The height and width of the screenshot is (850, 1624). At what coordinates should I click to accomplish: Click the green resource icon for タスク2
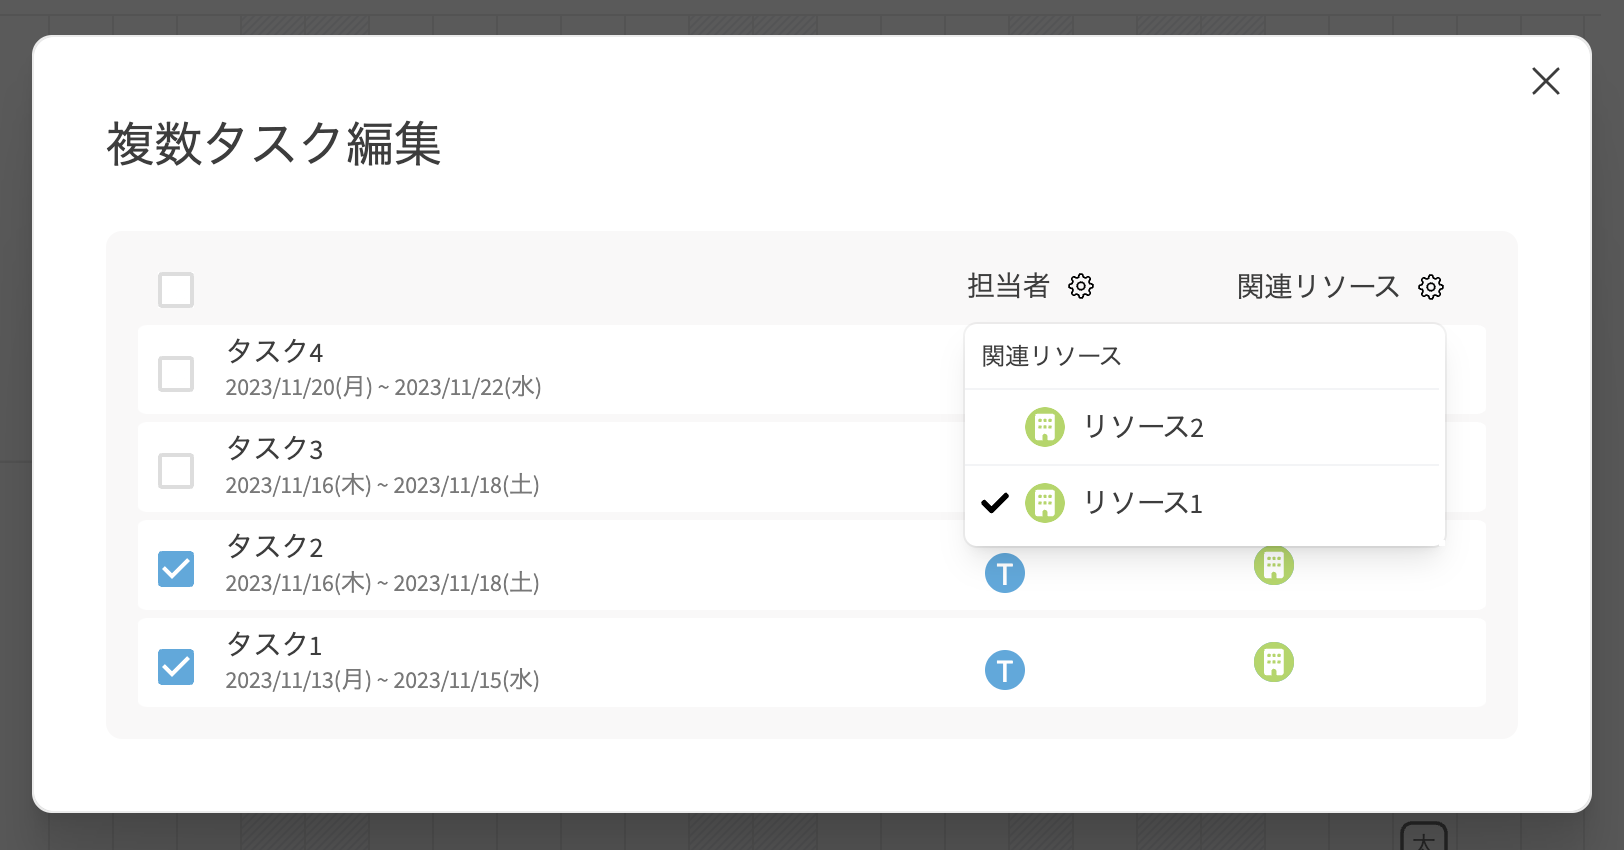click(1274, 566)
